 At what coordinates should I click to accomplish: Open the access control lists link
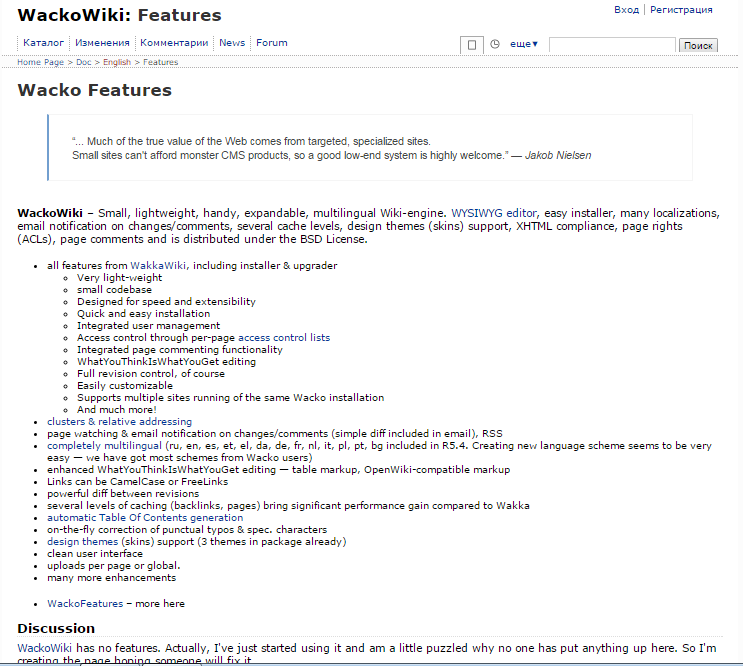(x=284, y=337)
